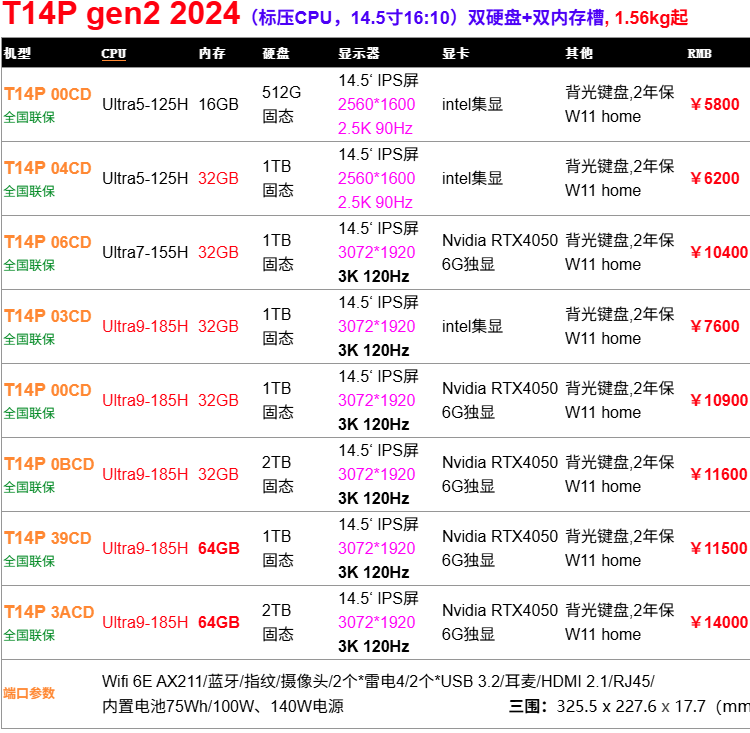
Task: Click "64GB" in the T14P 39CD row
Action: pos(219,548)
